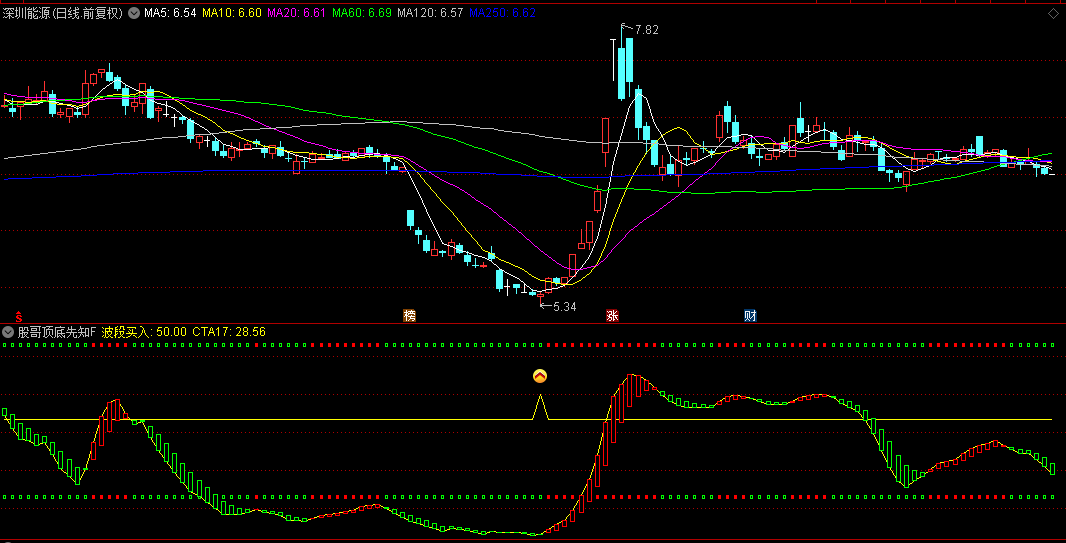Click the MA120 legend label
This screenshot has width=1066, height=543.
point(430,13)
